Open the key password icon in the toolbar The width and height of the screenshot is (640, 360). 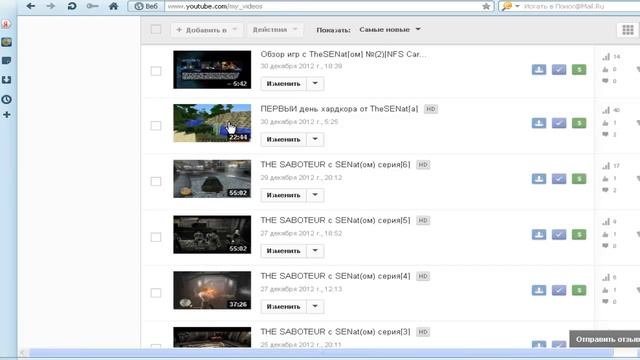93,6
